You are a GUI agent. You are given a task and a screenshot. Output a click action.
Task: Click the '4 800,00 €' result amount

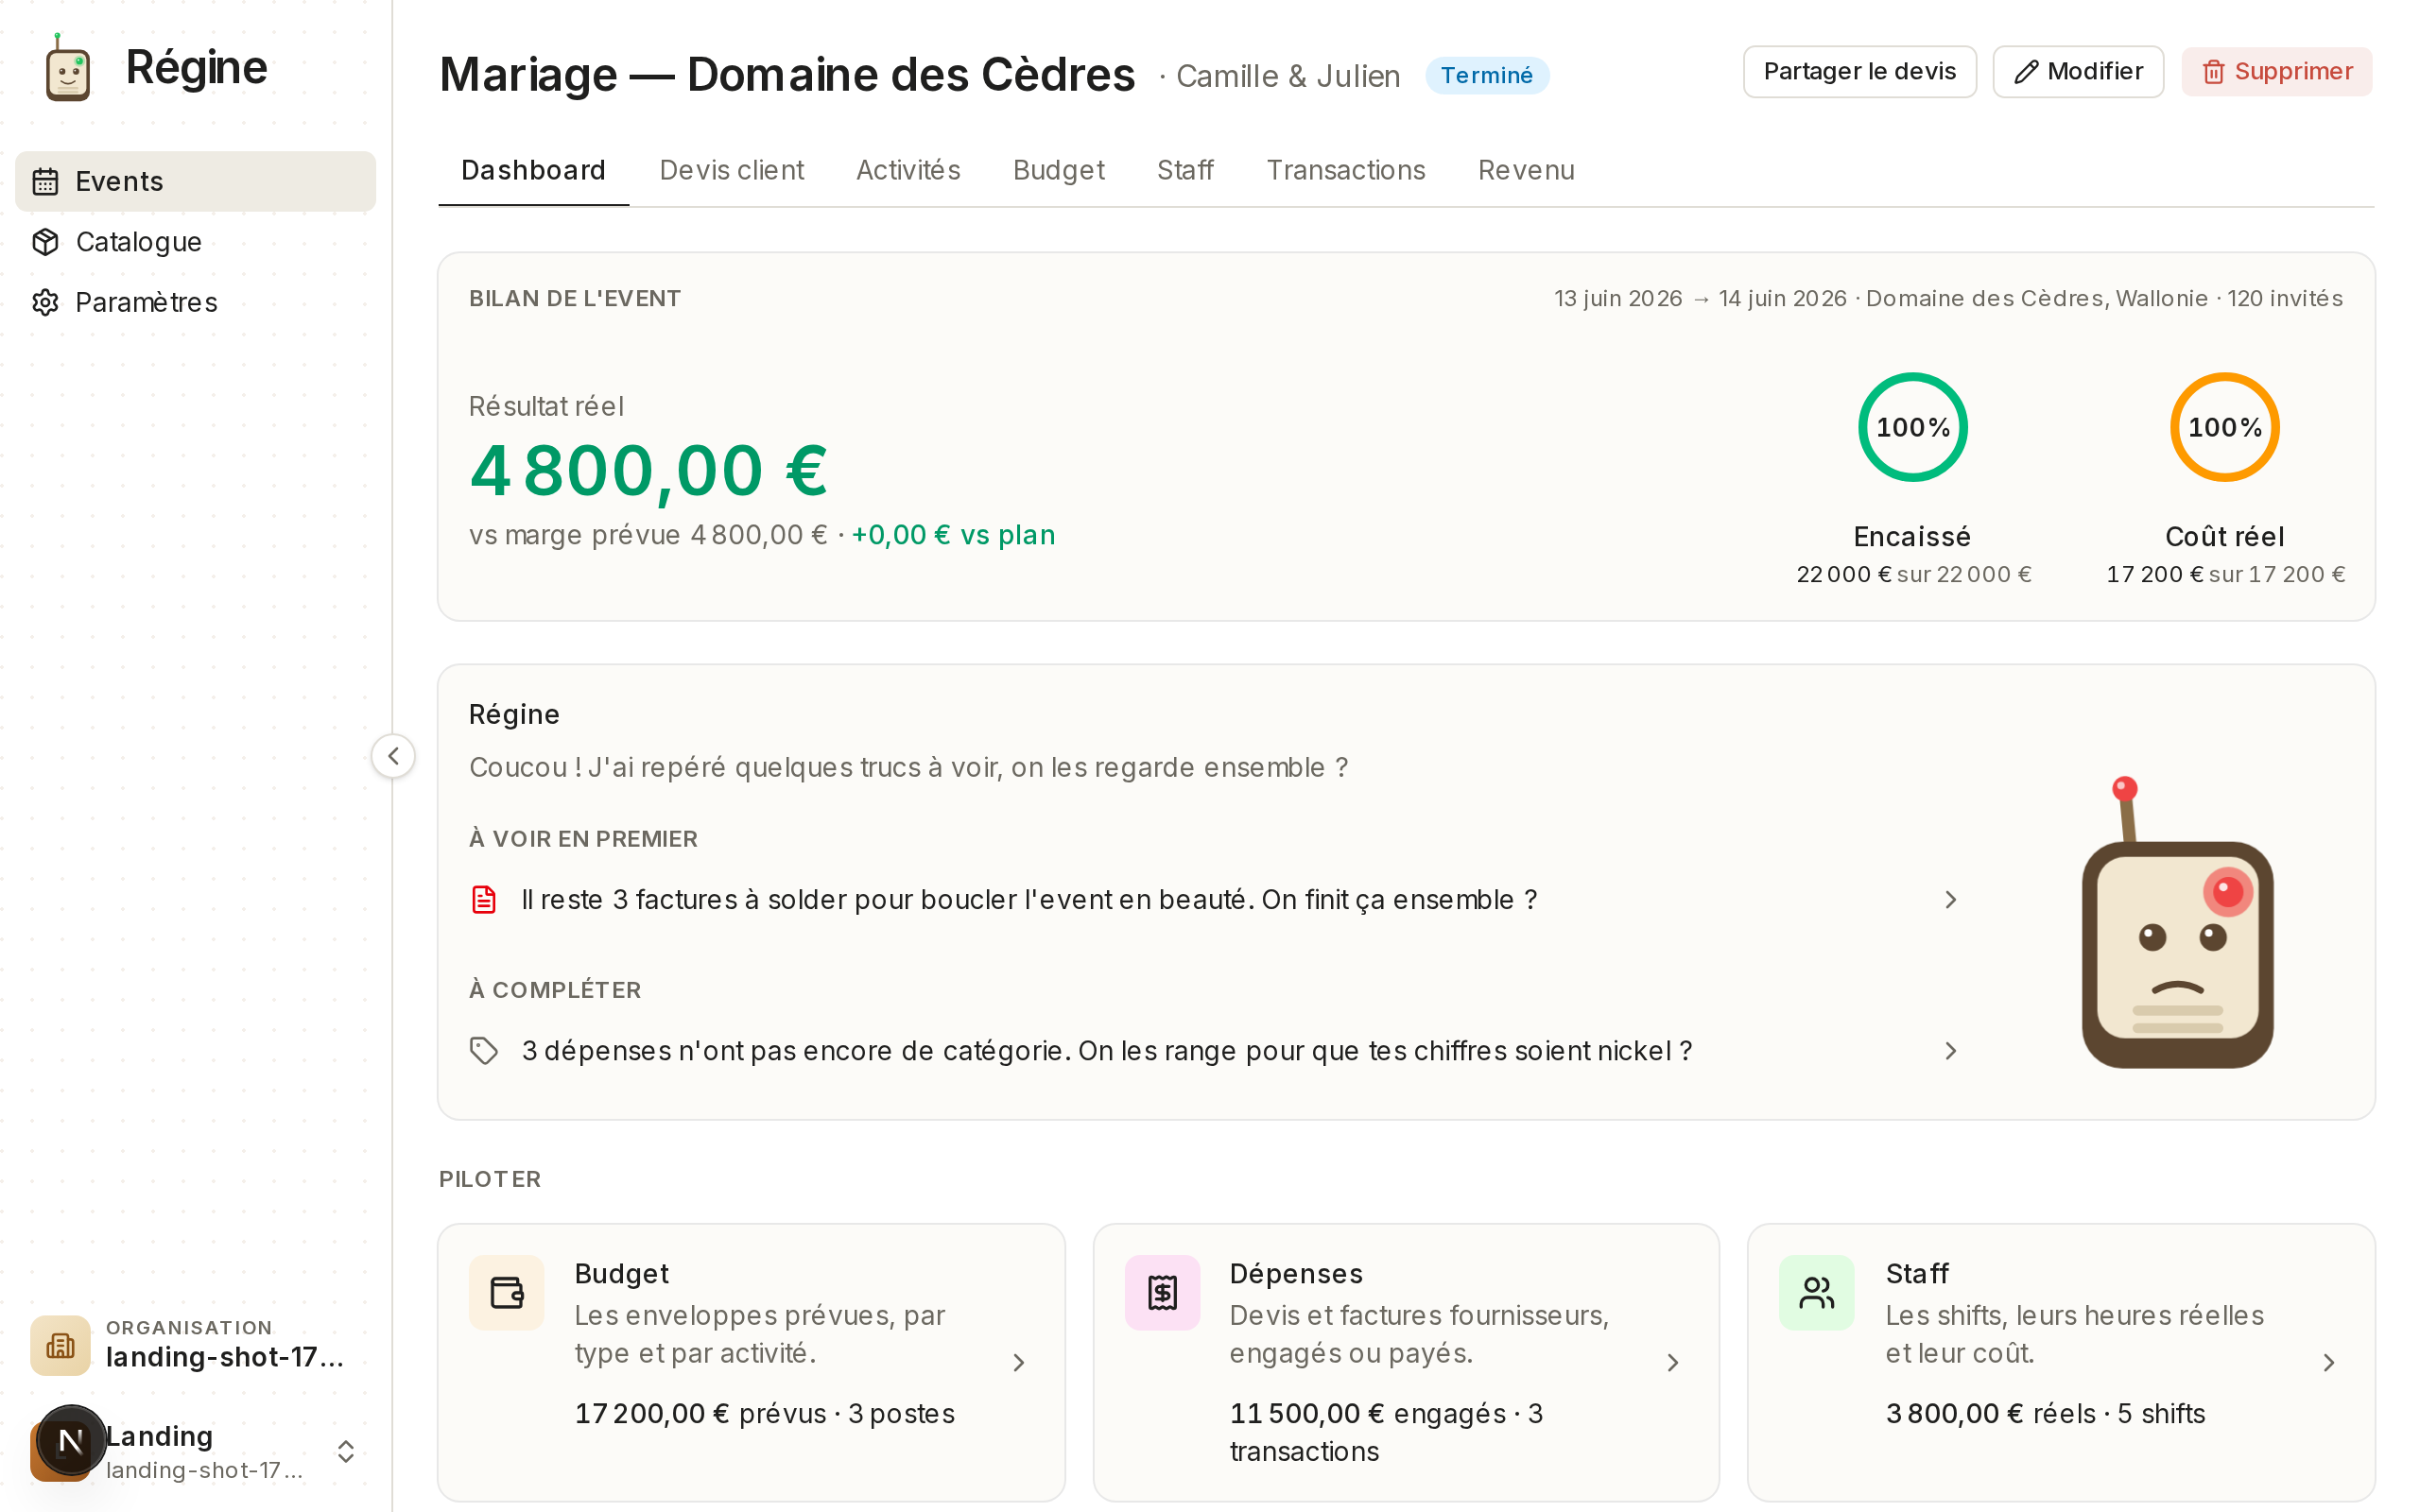click(648, 470)
